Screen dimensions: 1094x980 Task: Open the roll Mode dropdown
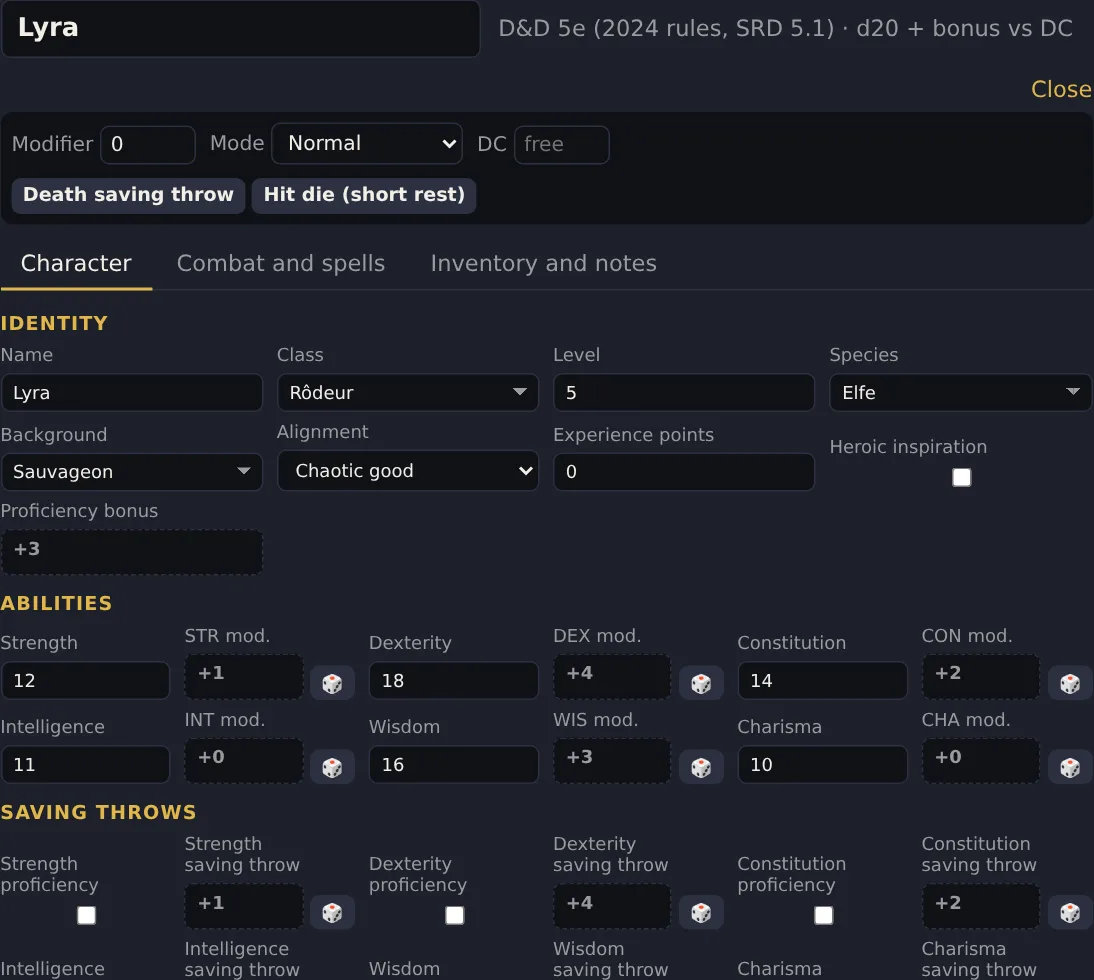367,144
